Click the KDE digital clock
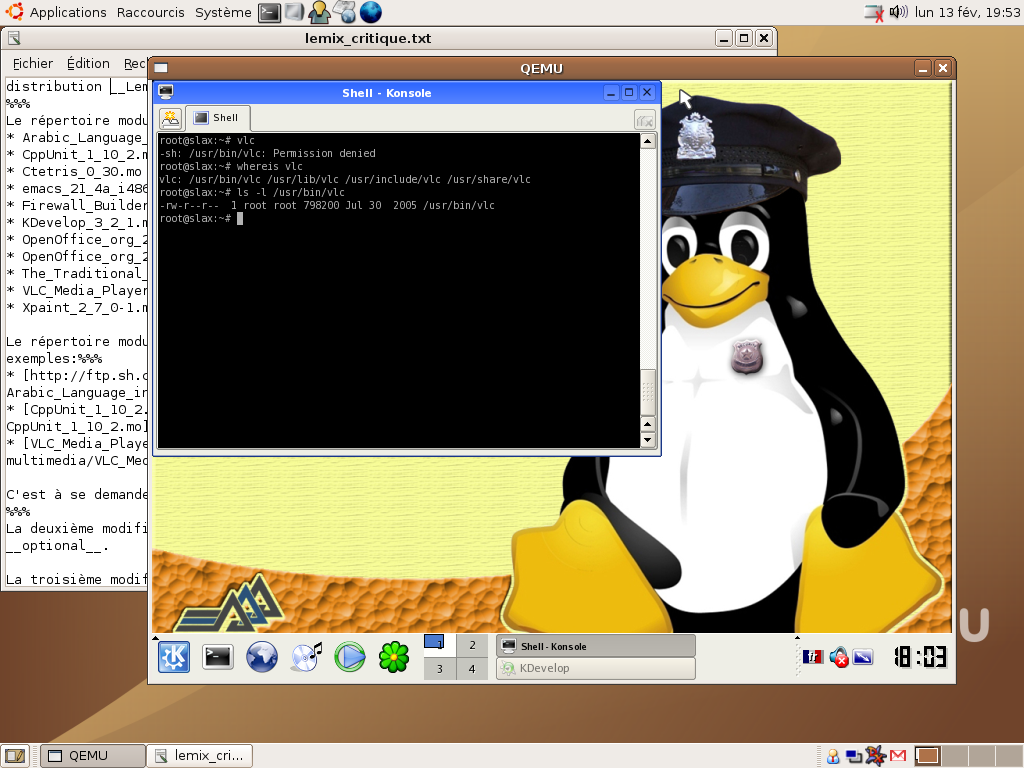 [x=920, y=657]
